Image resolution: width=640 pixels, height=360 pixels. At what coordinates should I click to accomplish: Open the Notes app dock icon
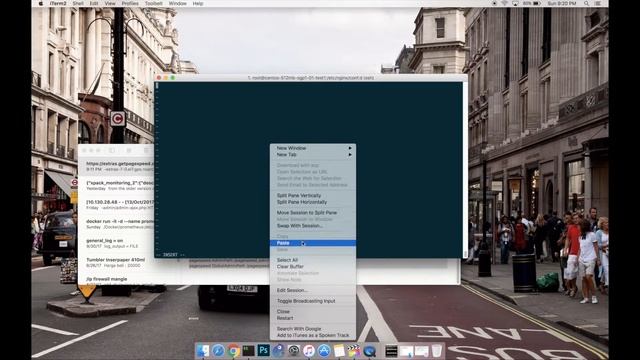pyautogui.click(x=339, y=351)
